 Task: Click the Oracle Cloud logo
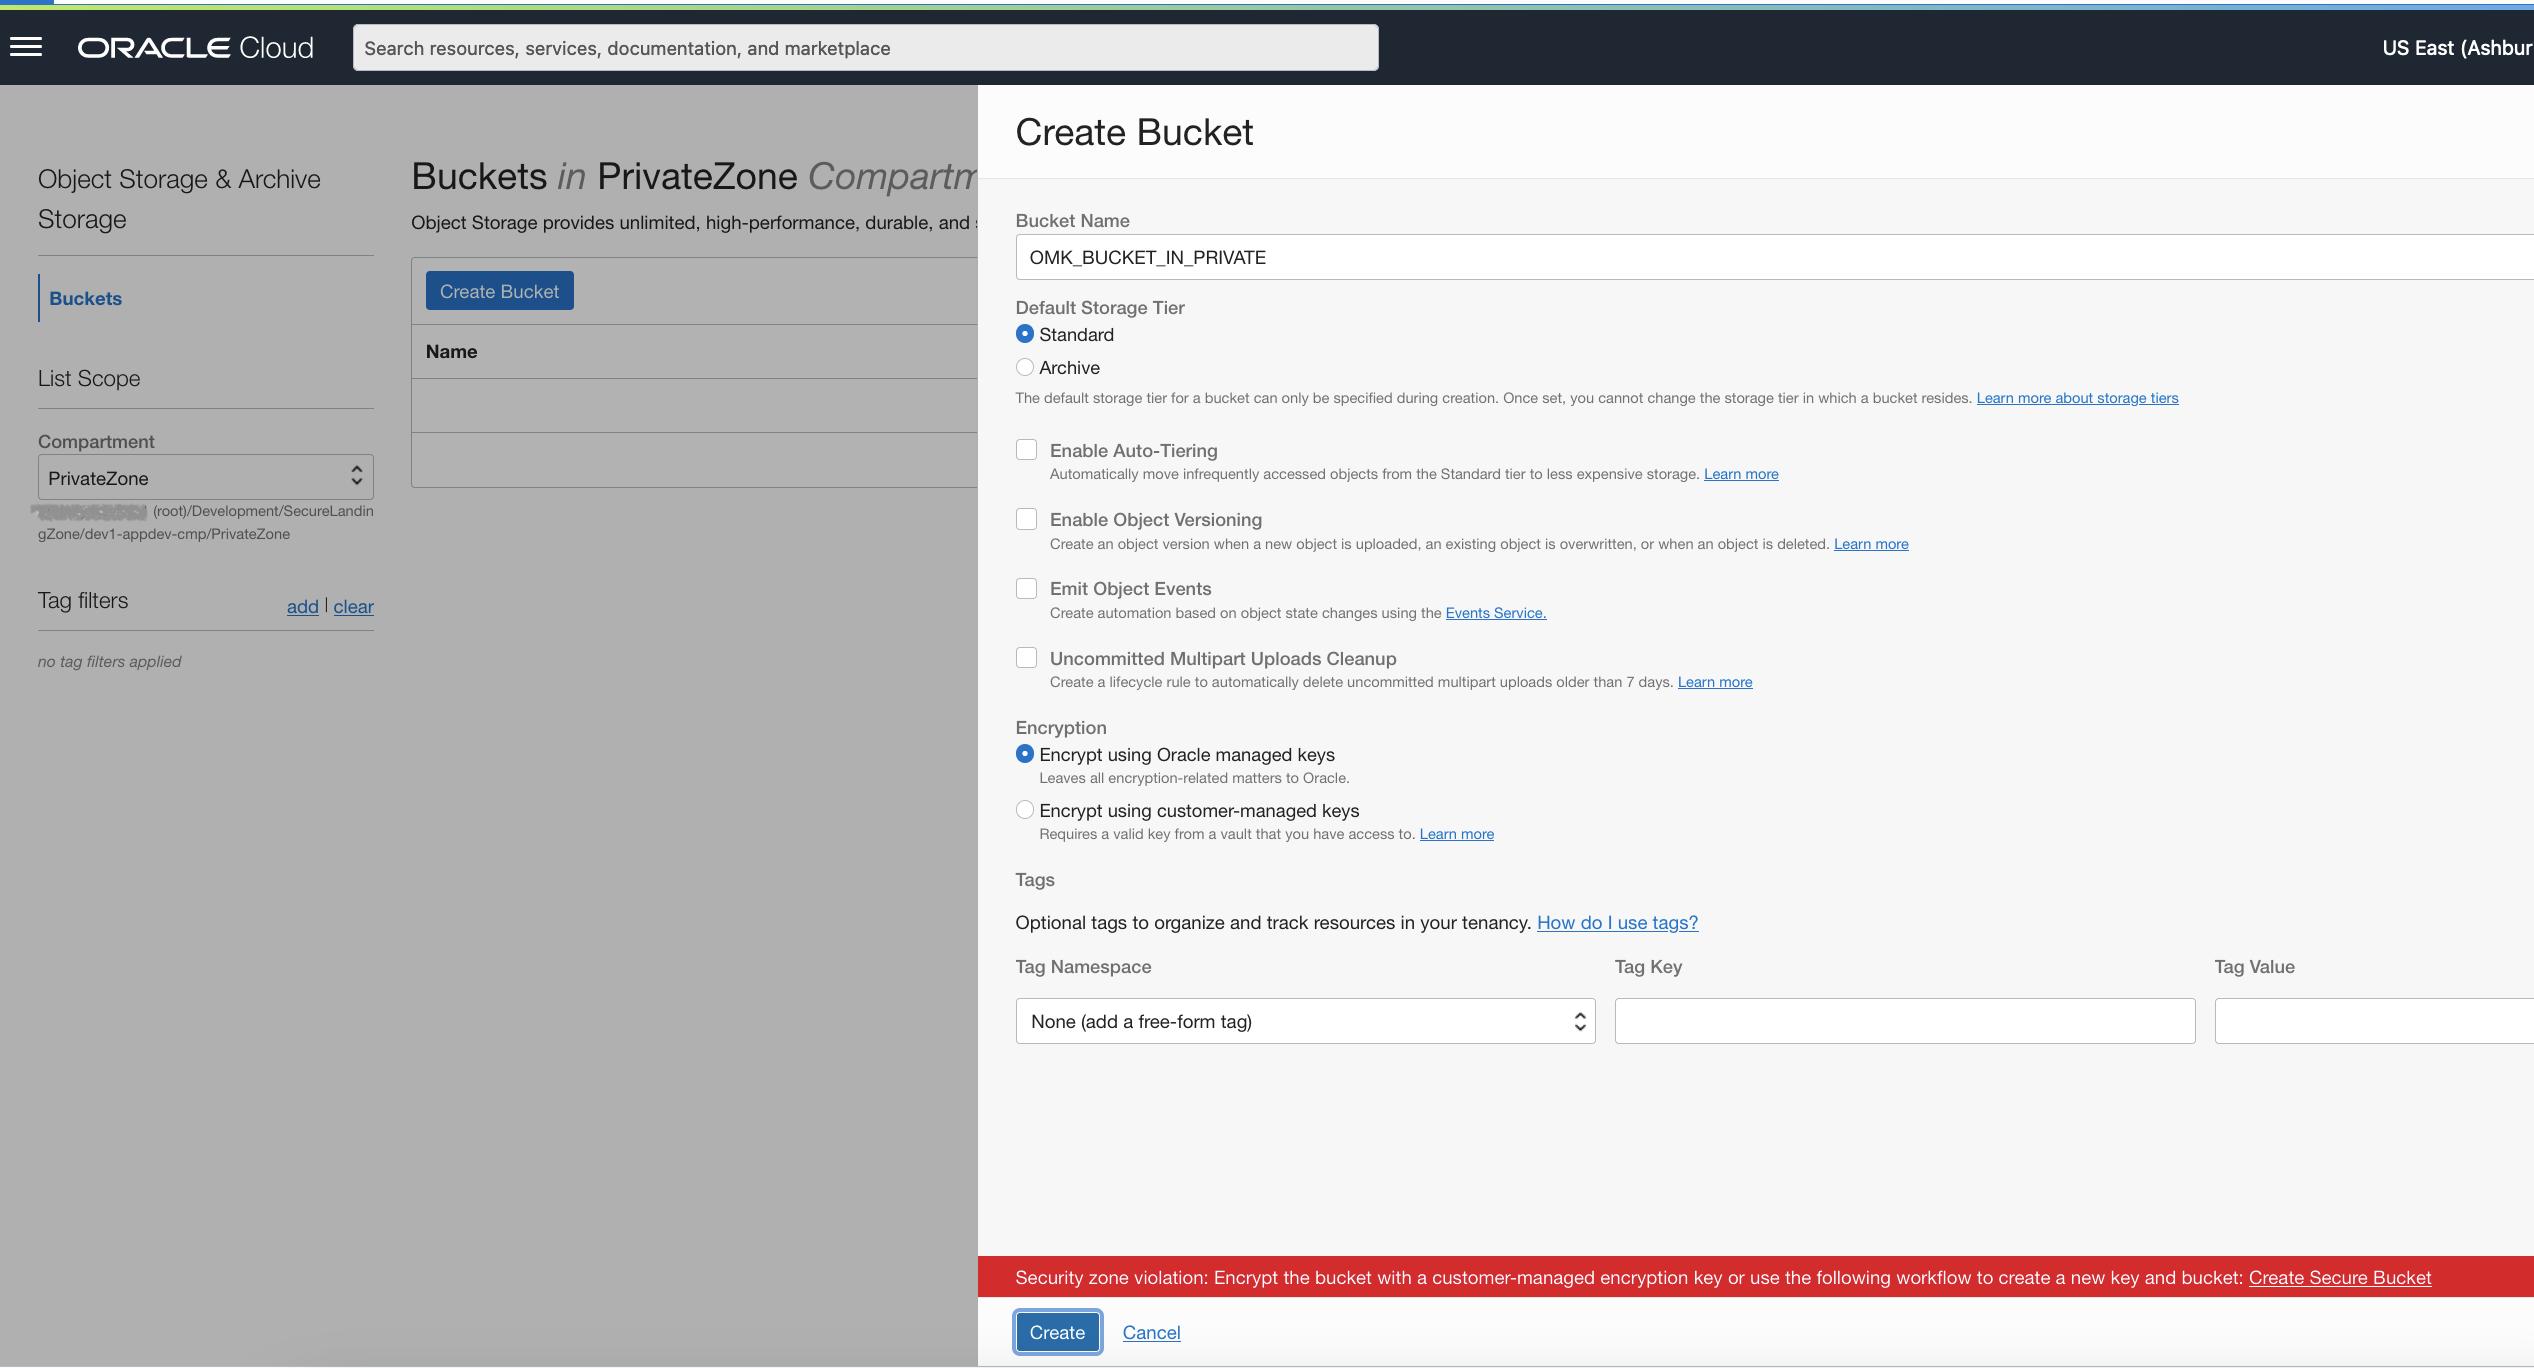(194, 46)
